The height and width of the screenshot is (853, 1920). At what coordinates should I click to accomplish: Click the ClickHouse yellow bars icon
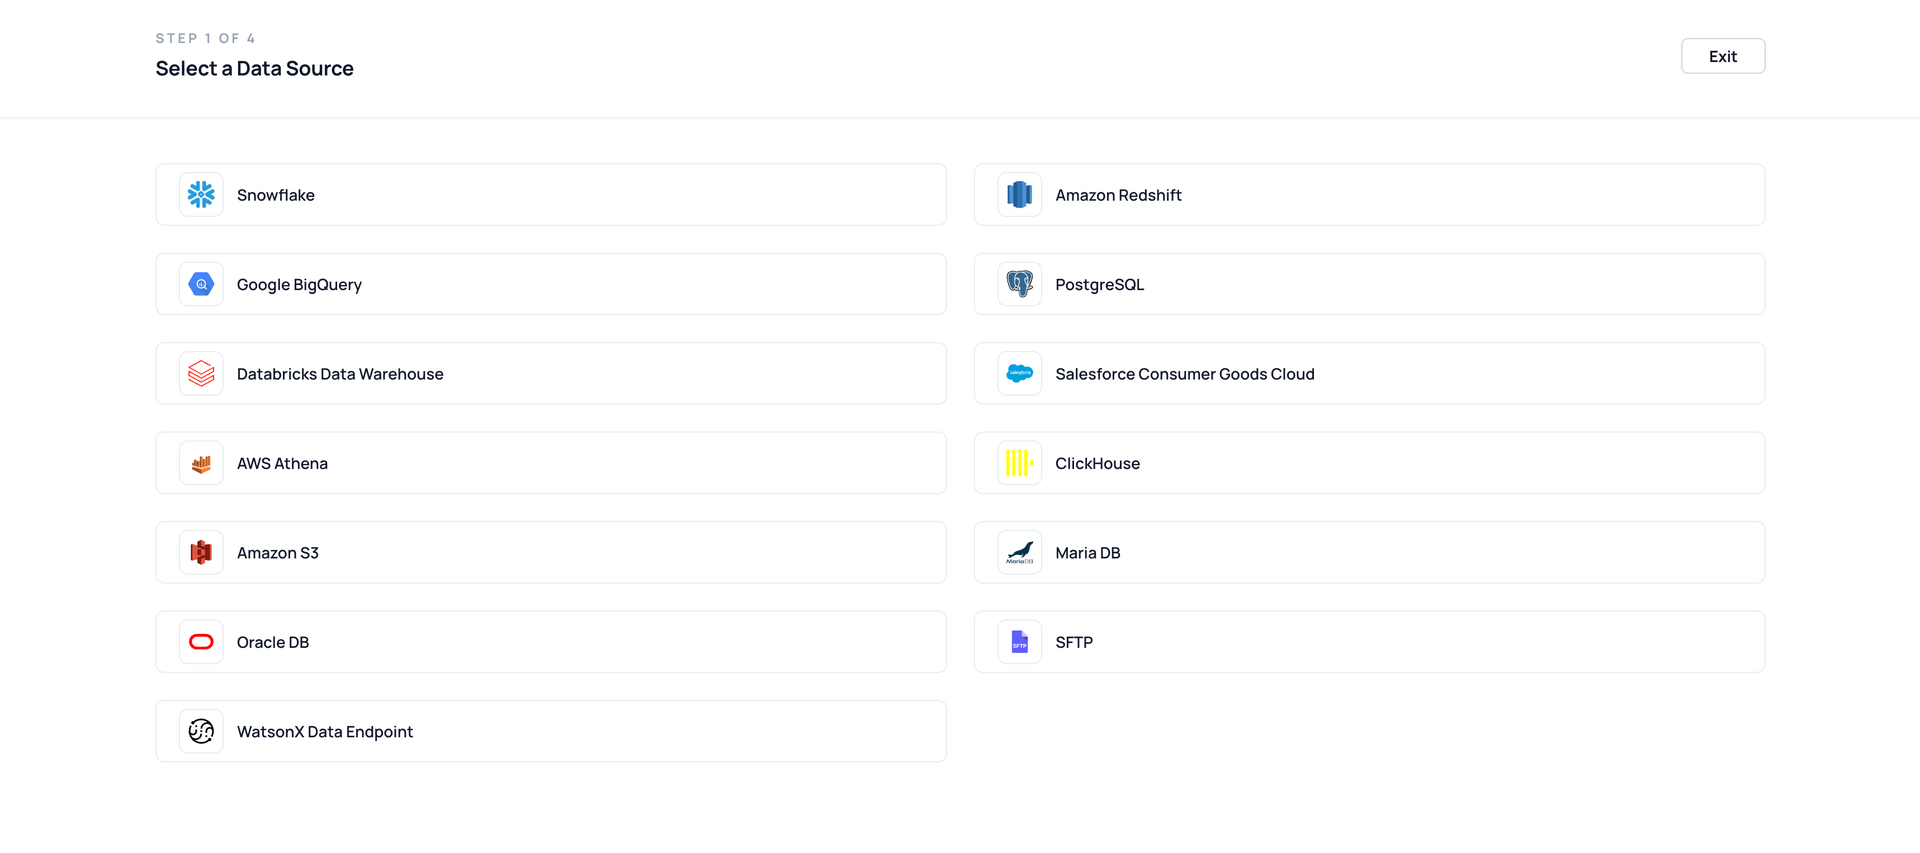point(1019,463)
